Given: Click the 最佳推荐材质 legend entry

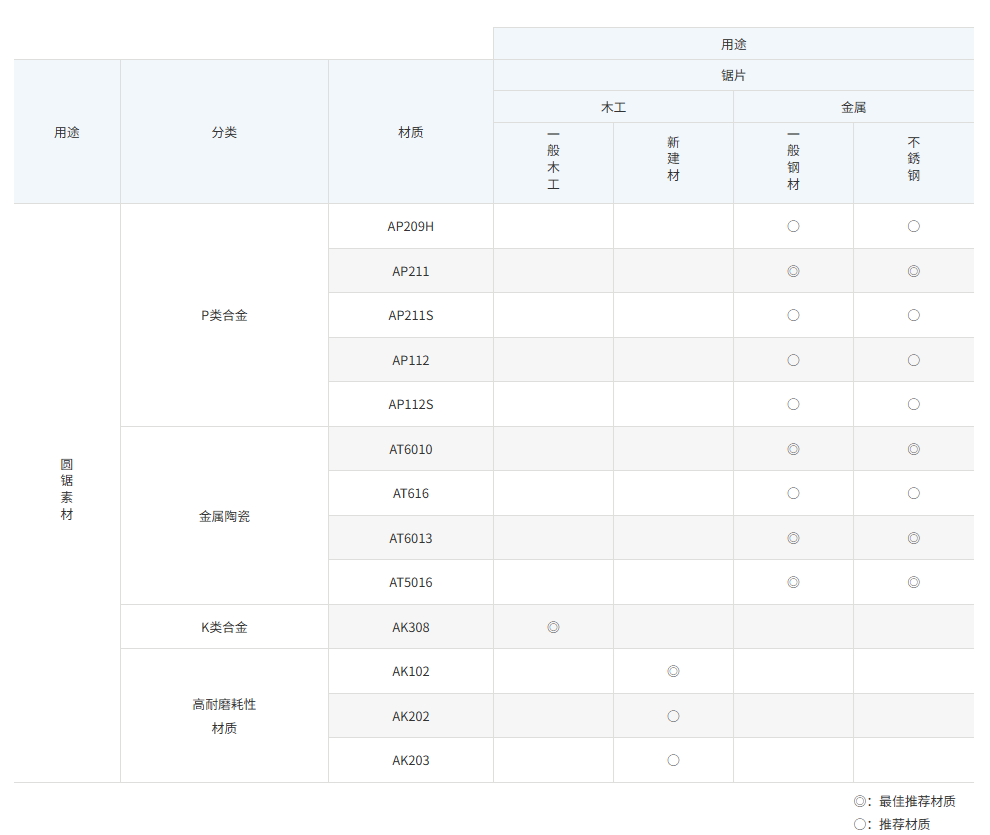Looking at the screenshot, I should point(905,801).
